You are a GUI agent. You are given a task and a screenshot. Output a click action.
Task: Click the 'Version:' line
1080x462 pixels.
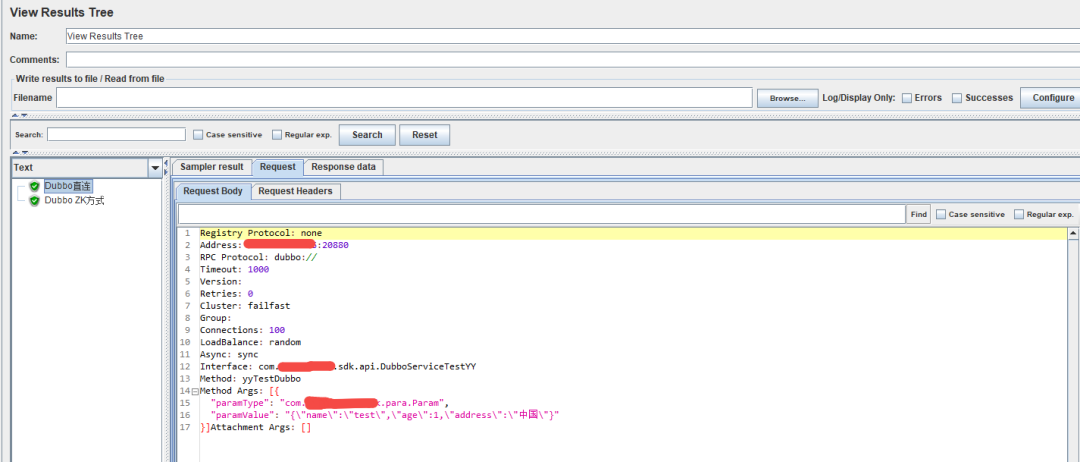tap(220, 282)
